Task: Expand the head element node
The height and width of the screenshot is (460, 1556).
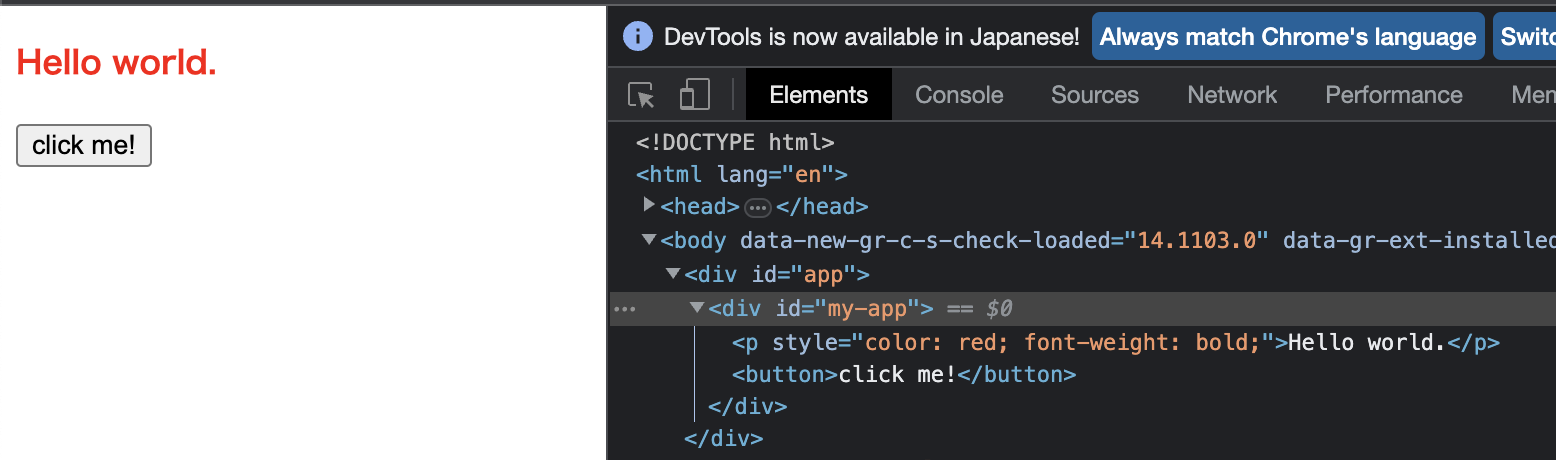Action: 650,205
